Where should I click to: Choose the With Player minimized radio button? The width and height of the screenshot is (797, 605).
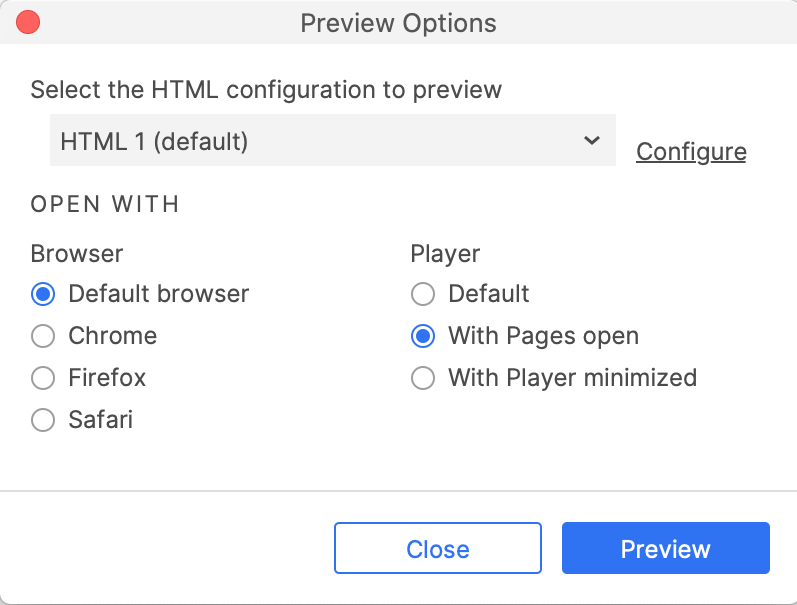(x=423, y=378)
